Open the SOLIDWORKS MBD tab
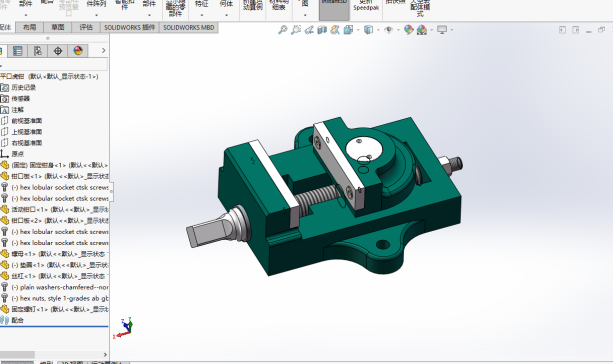 [189, 27]
